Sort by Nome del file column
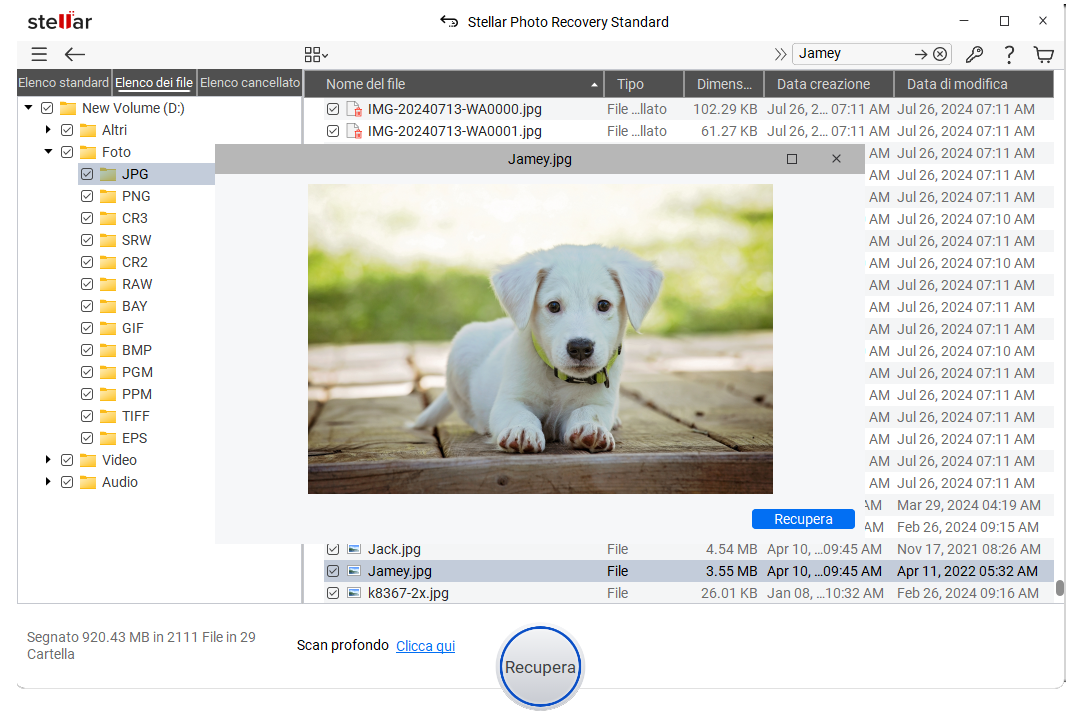This screenshot has height=717, width=1082. click(x=454, y=84)
